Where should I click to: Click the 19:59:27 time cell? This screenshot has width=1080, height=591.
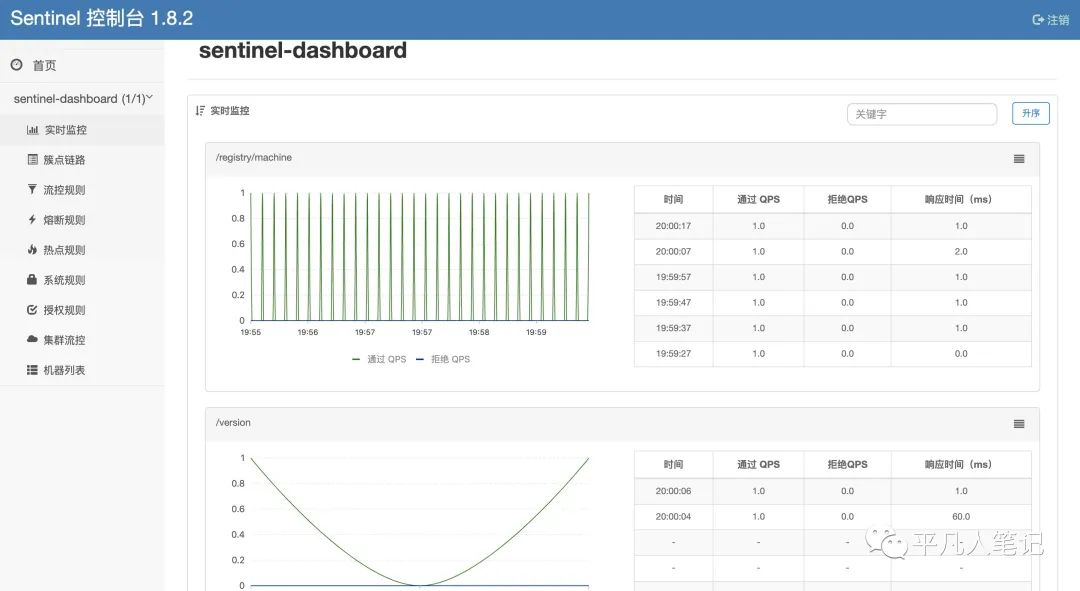[x=673, y=353]
